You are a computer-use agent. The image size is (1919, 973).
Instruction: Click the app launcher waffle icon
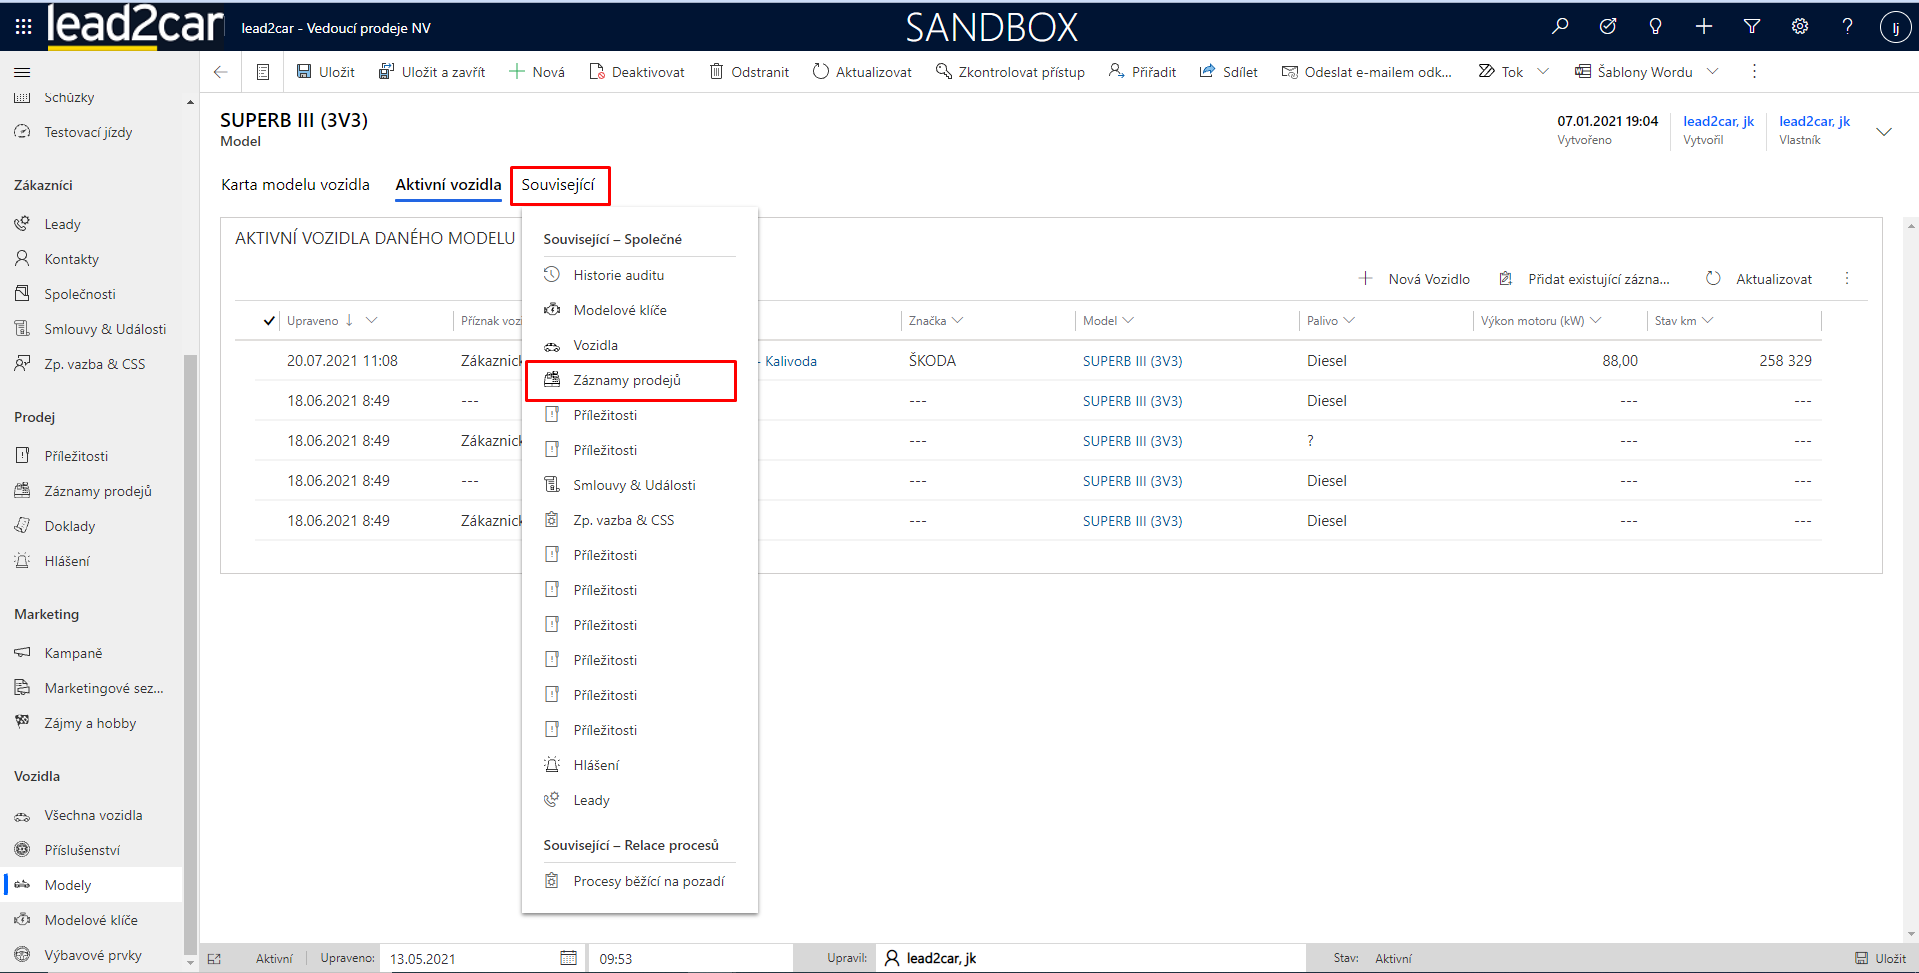[x=23, y=27]
